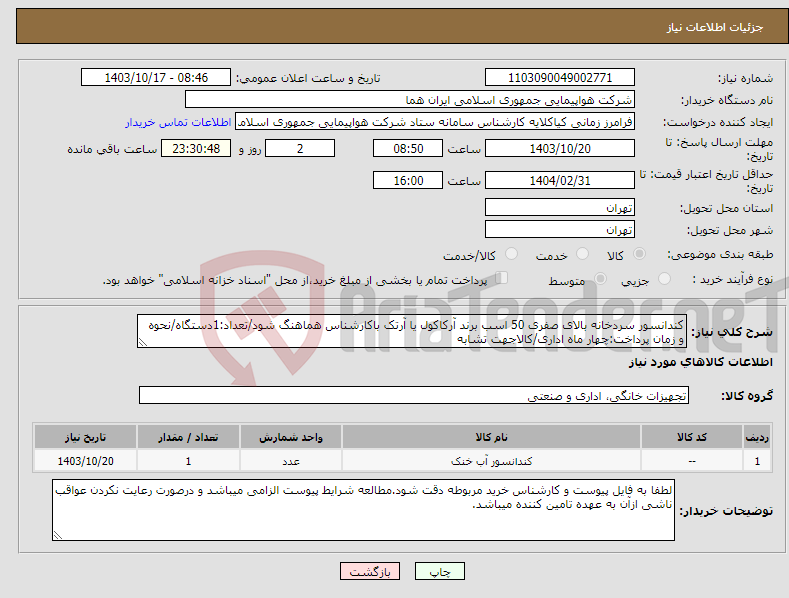Click the announcement date field 1403/10/17 - 08:46
Viewport: 789px width, 598px height.
[x=156, y=78]
